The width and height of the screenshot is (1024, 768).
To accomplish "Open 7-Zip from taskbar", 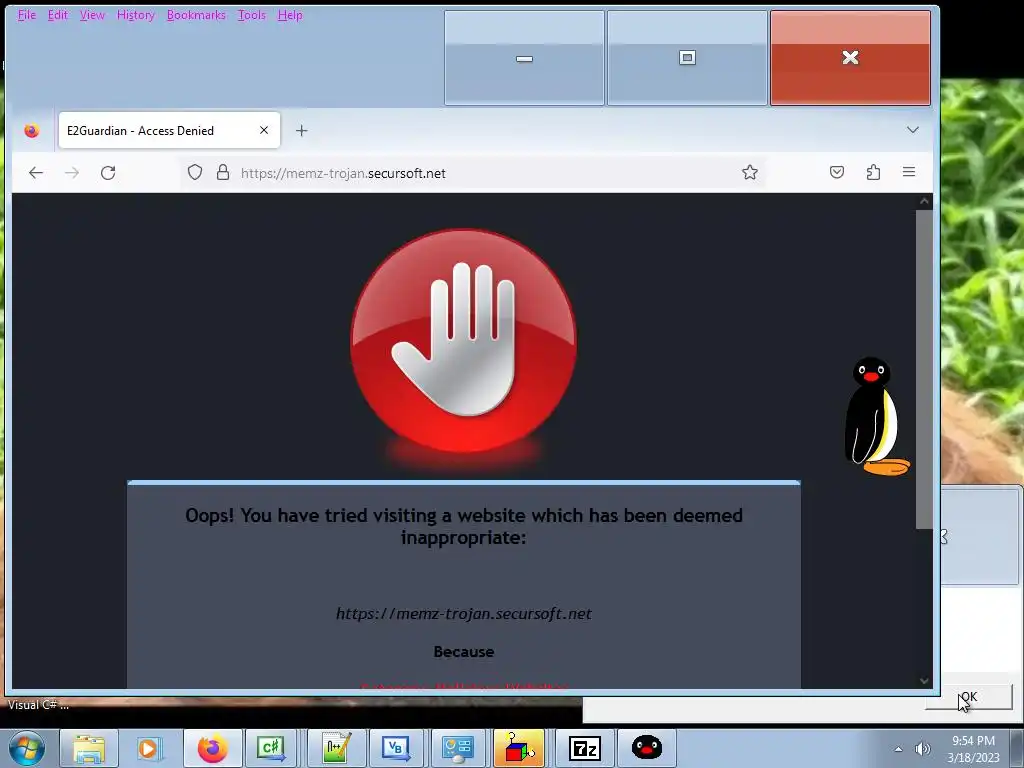I will pos(584,748).
